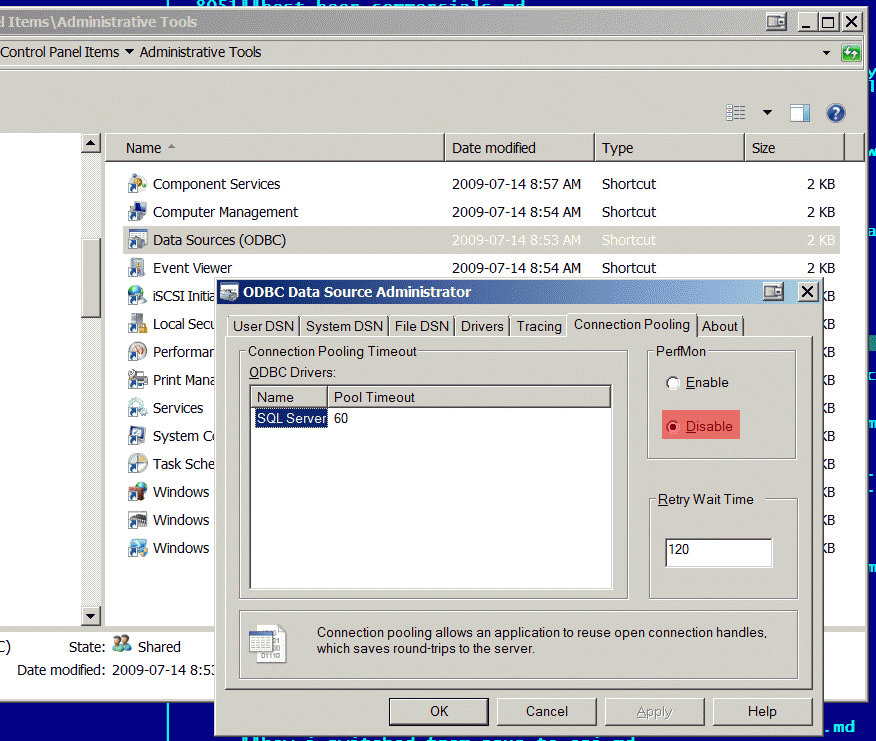Expand the Control Panel Items breadcrumb arrow

(x=129, y=52)
